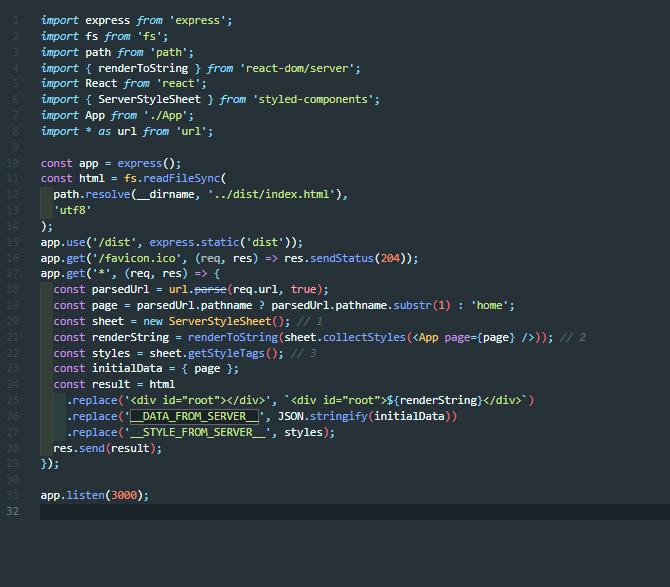Viewport: 670px width, 587px height.
Task: Click line number 32 in the gutter
Action: [x=12, y=511]
